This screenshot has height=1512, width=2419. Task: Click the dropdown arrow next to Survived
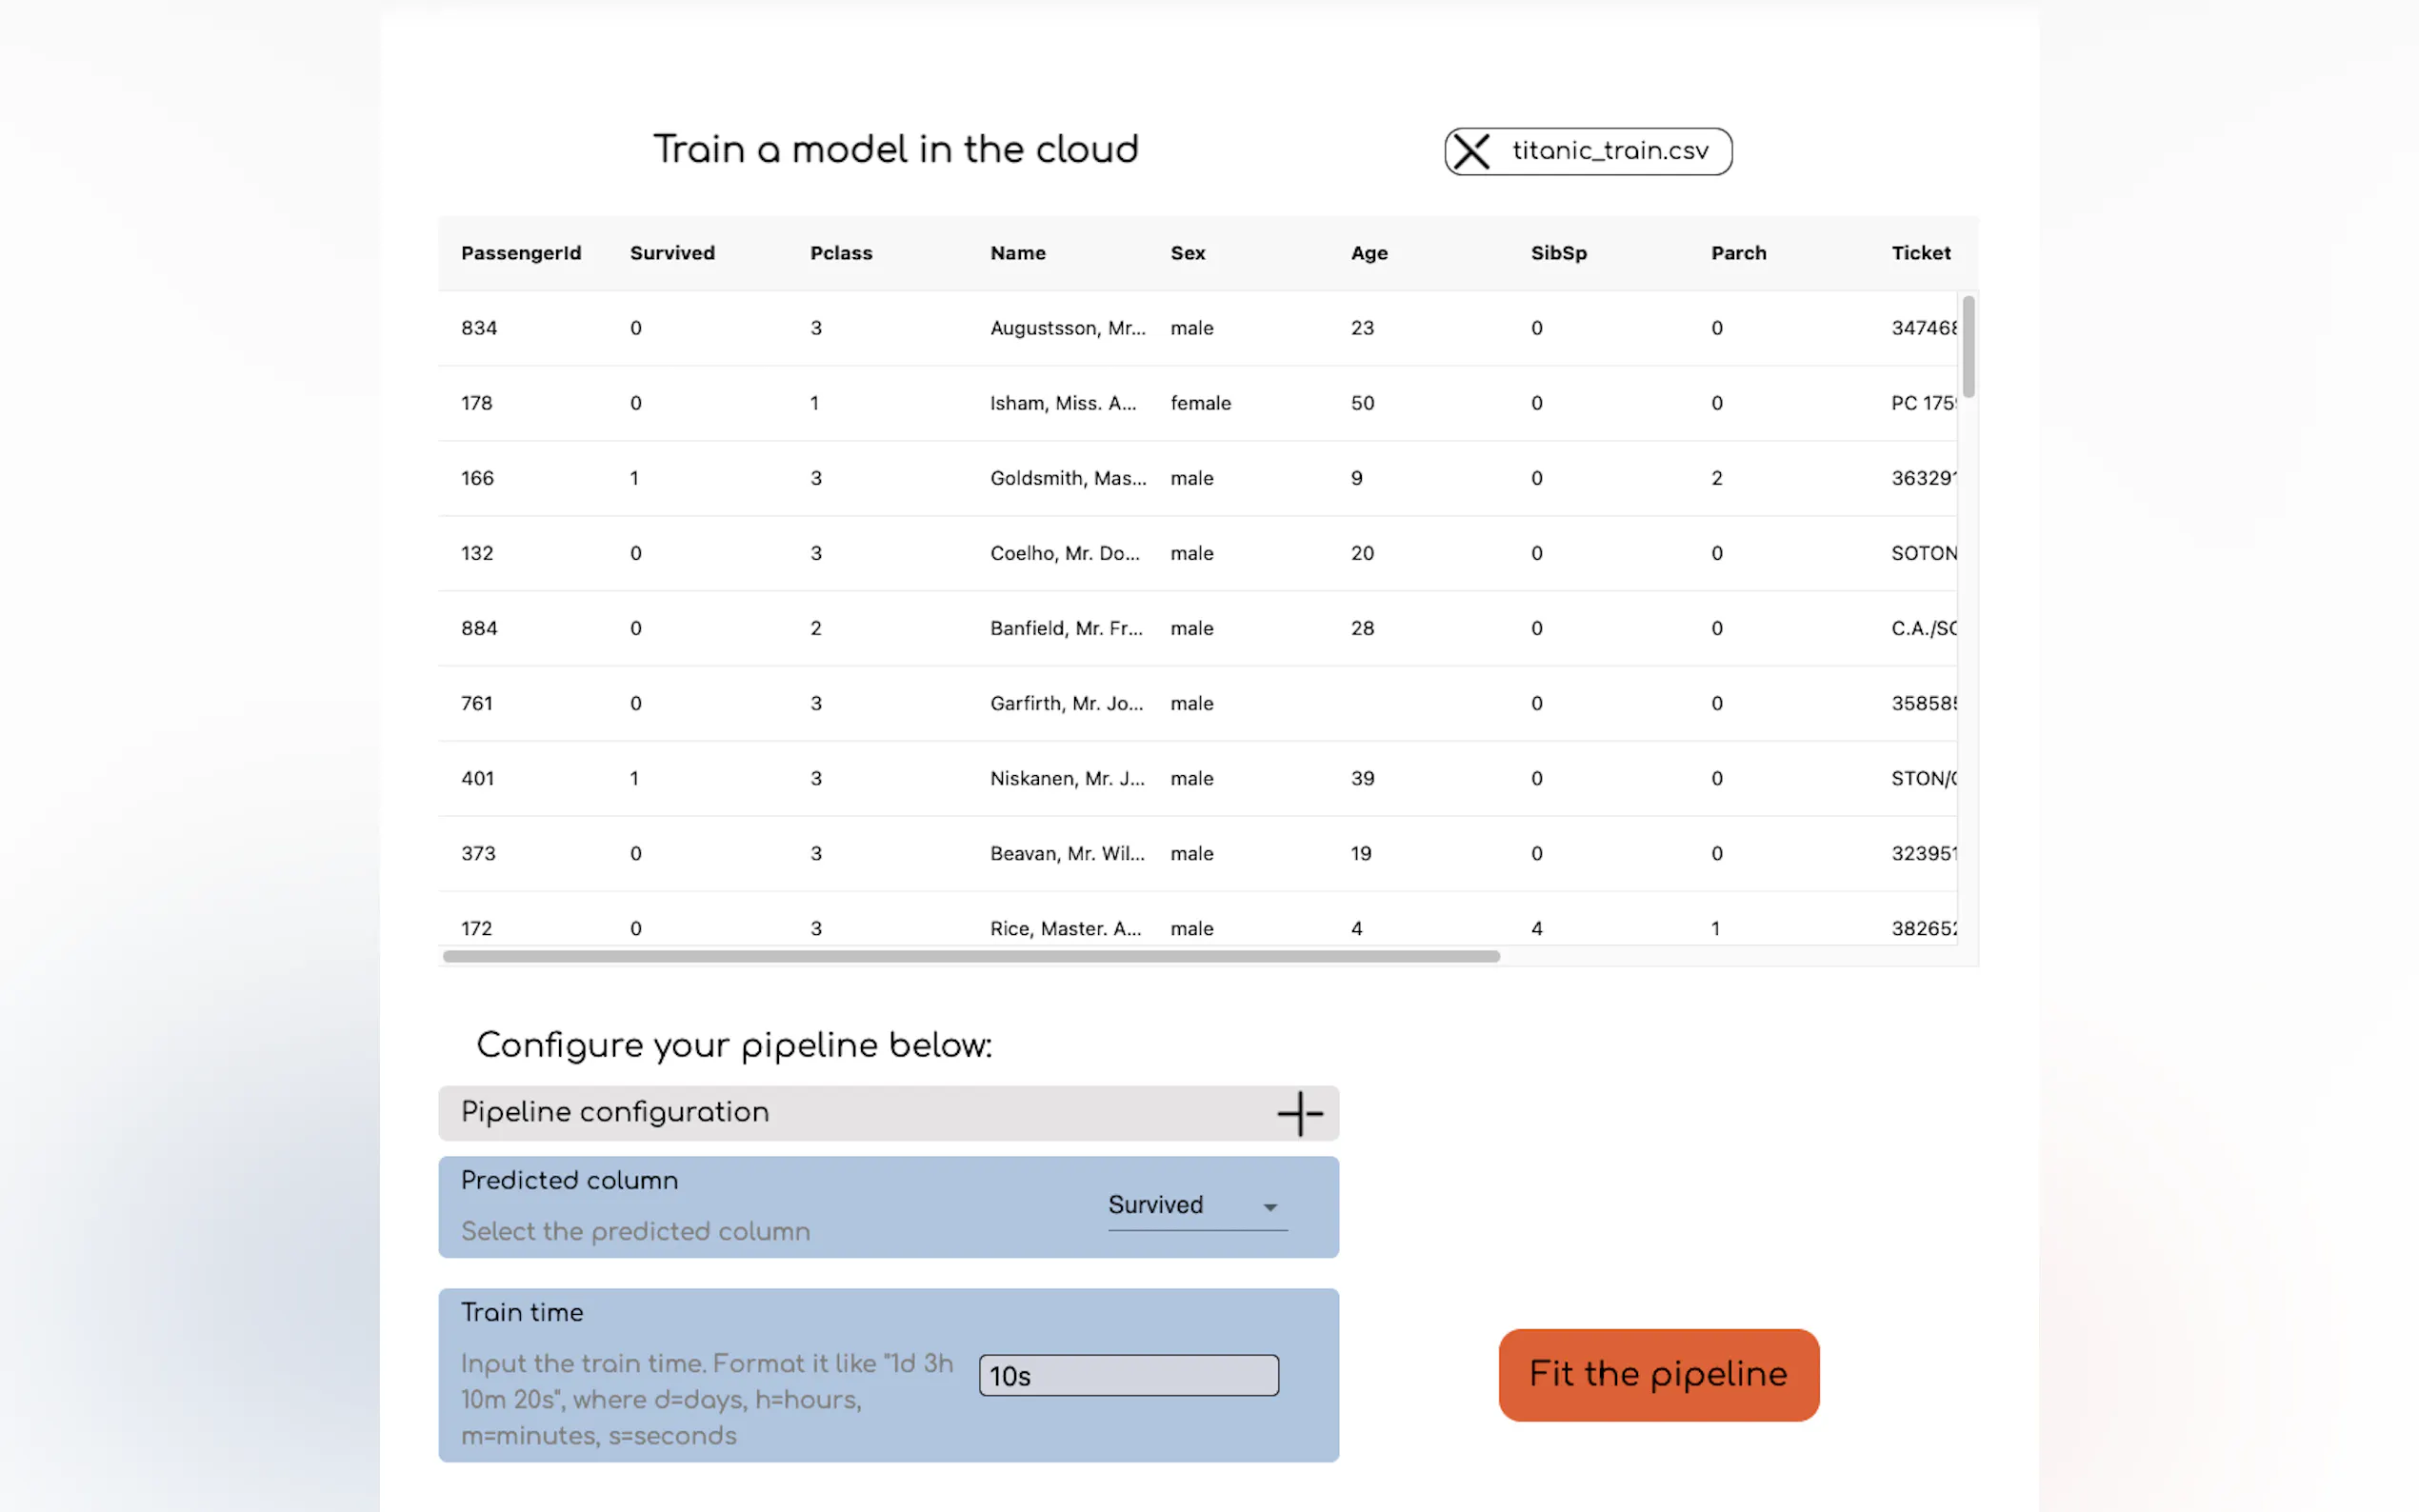[x=1270, y=1207]
